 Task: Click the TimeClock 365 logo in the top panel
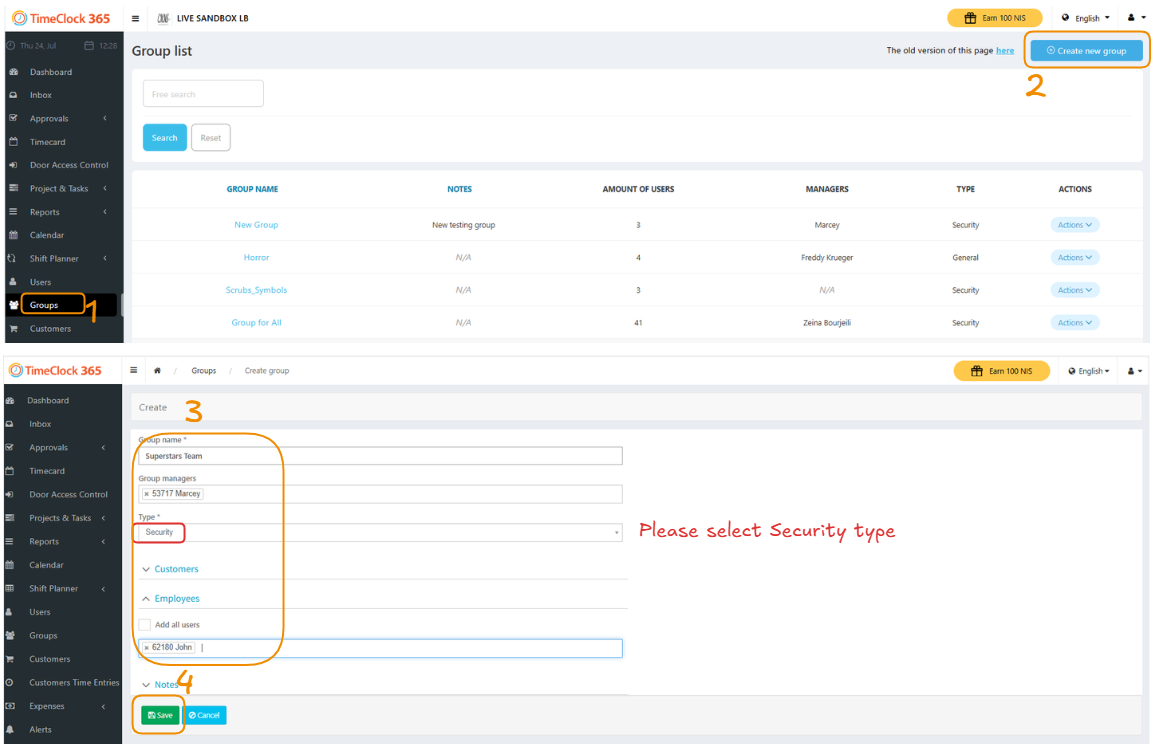tap(61, 18)
